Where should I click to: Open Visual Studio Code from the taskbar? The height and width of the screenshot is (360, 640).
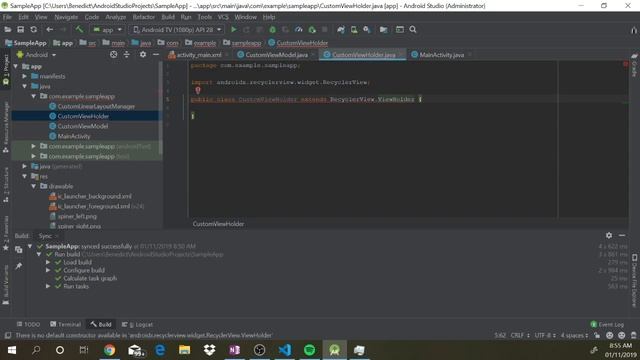click(x=284, y=350)
